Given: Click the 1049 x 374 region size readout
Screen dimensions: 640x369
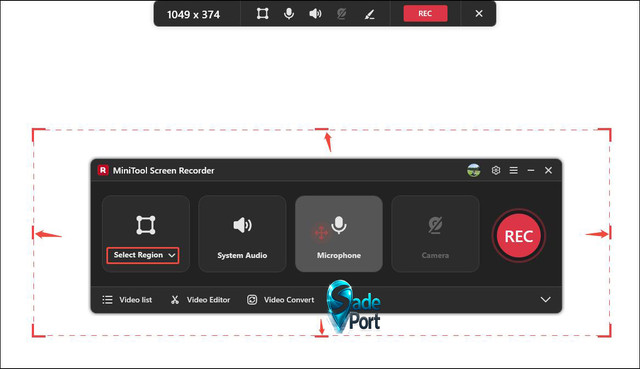Looking at the screenshot, I should point(193,15).
